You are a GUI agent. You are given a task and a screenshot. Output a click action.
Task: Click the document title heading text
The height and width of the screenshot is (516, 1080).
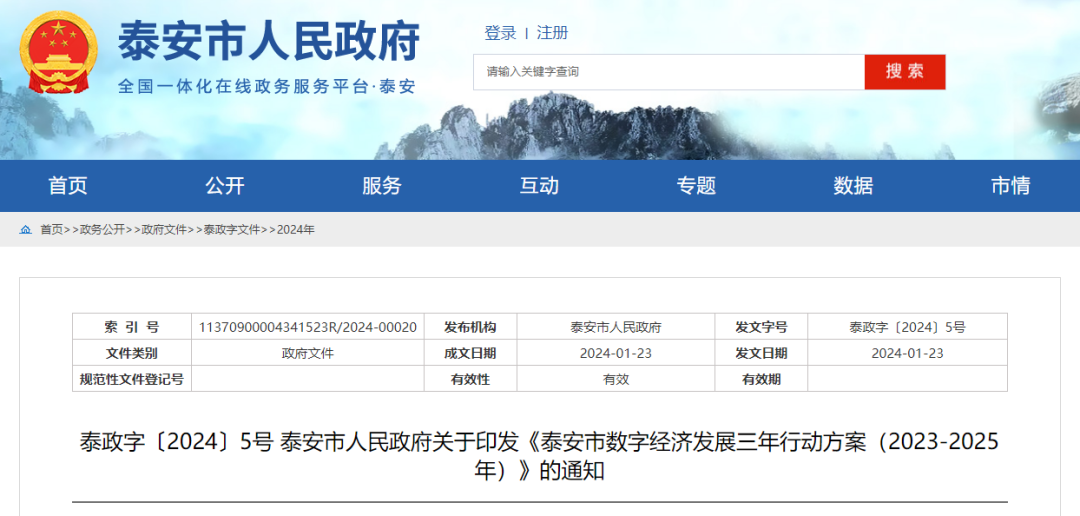(539, 456)
